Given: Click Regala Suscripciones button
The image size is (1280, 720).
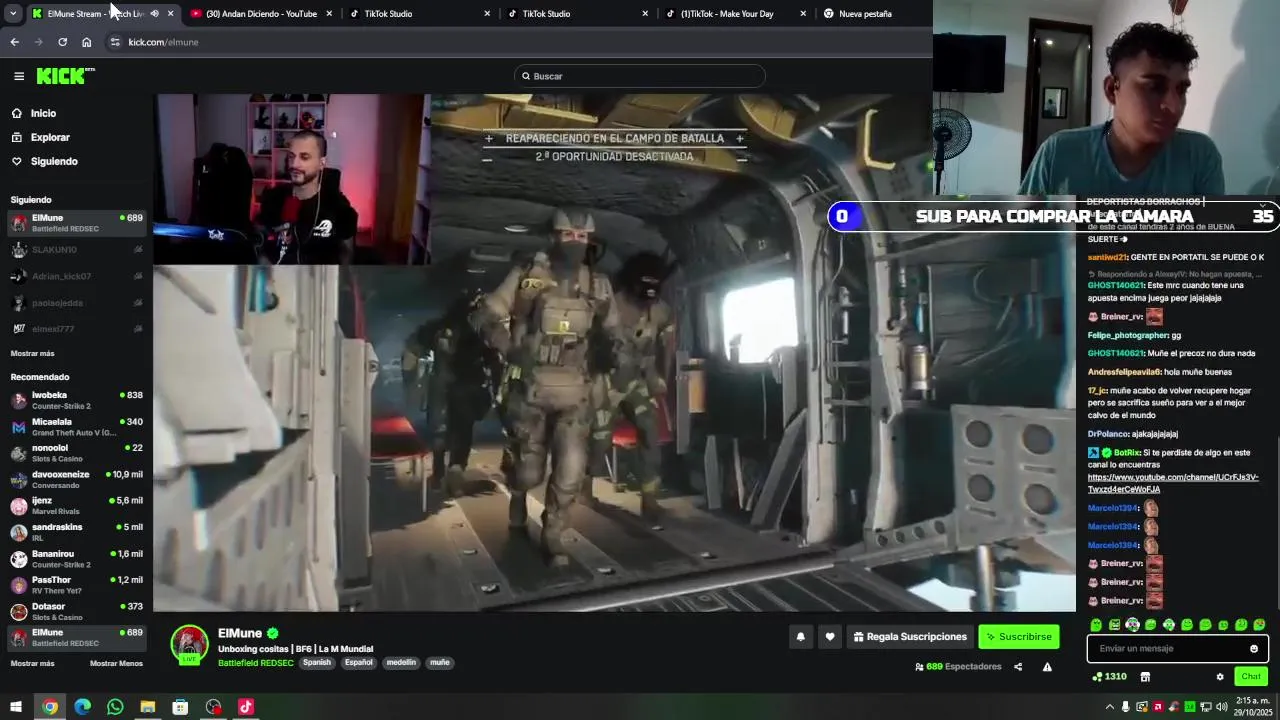Looking at the screenshot, I should coord(910,637).
